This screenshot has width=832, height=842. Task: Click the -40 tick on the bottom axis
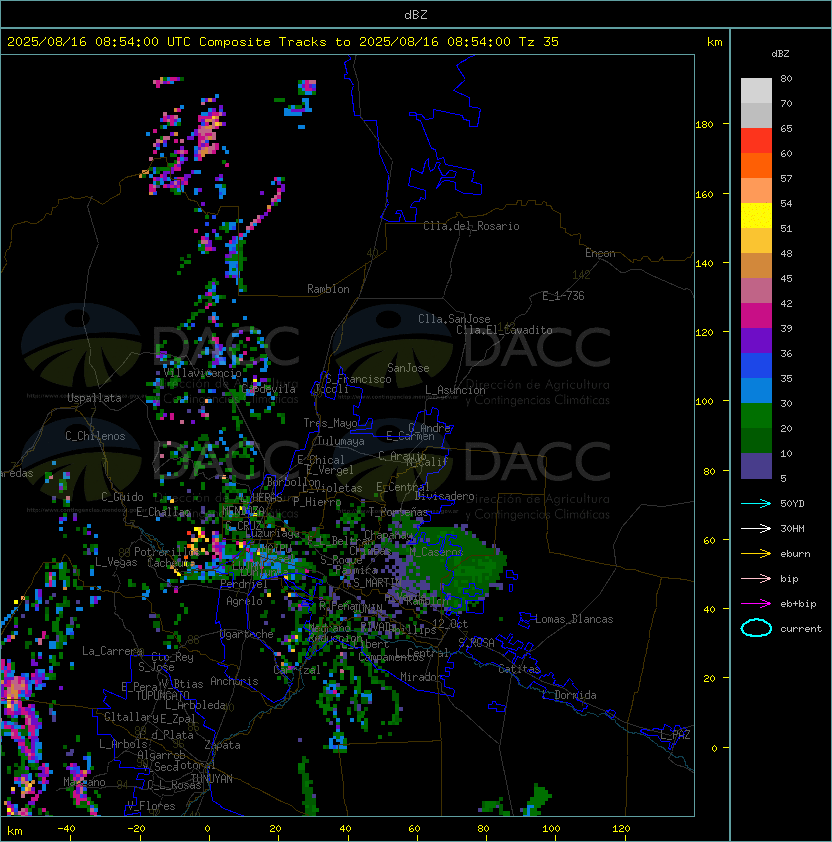pos(67,829)
